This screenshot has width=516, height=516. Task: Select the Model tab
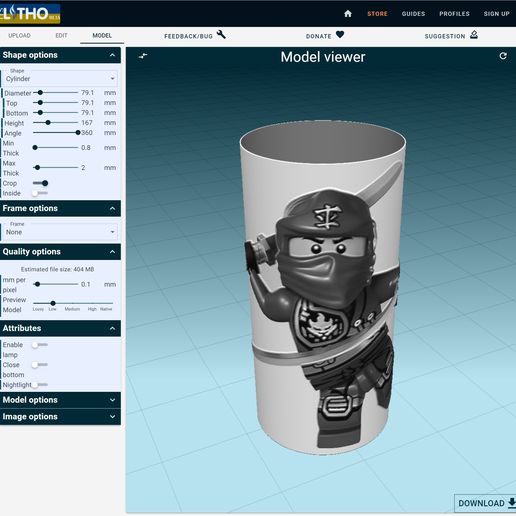tap(102, 35)
